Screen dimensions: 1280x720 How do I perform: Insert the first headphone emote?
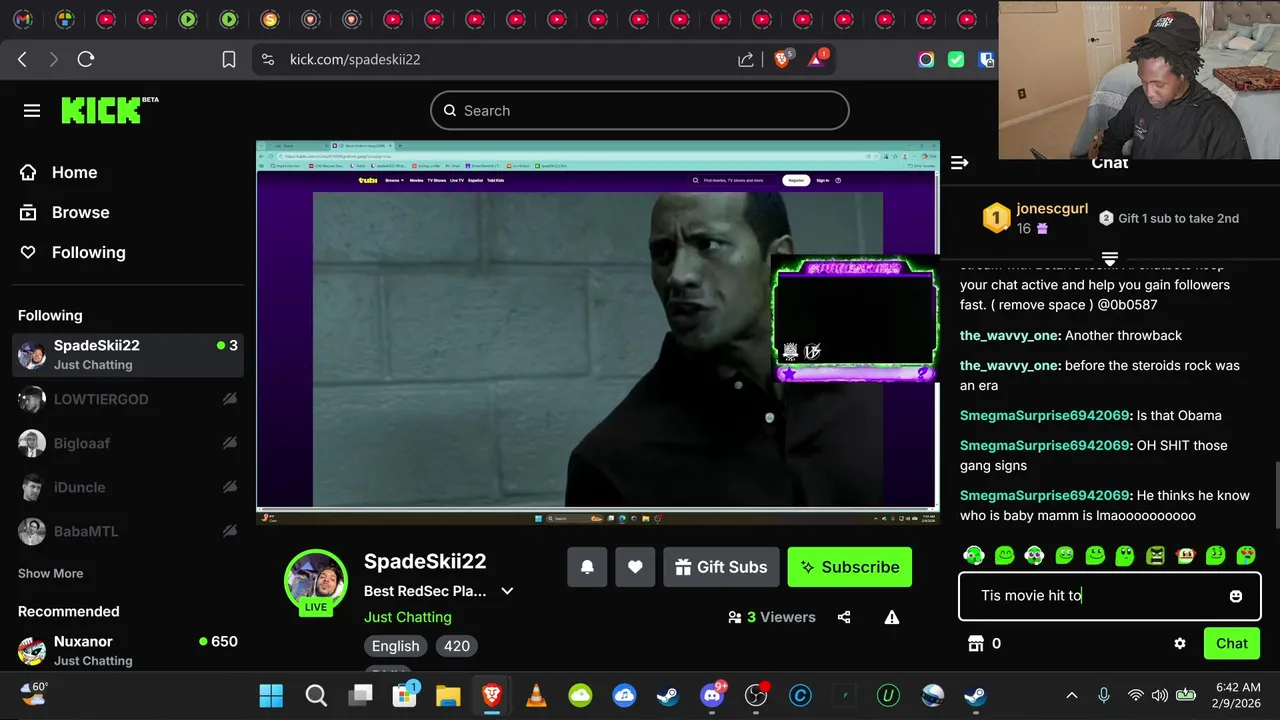[x=974, y=555]
